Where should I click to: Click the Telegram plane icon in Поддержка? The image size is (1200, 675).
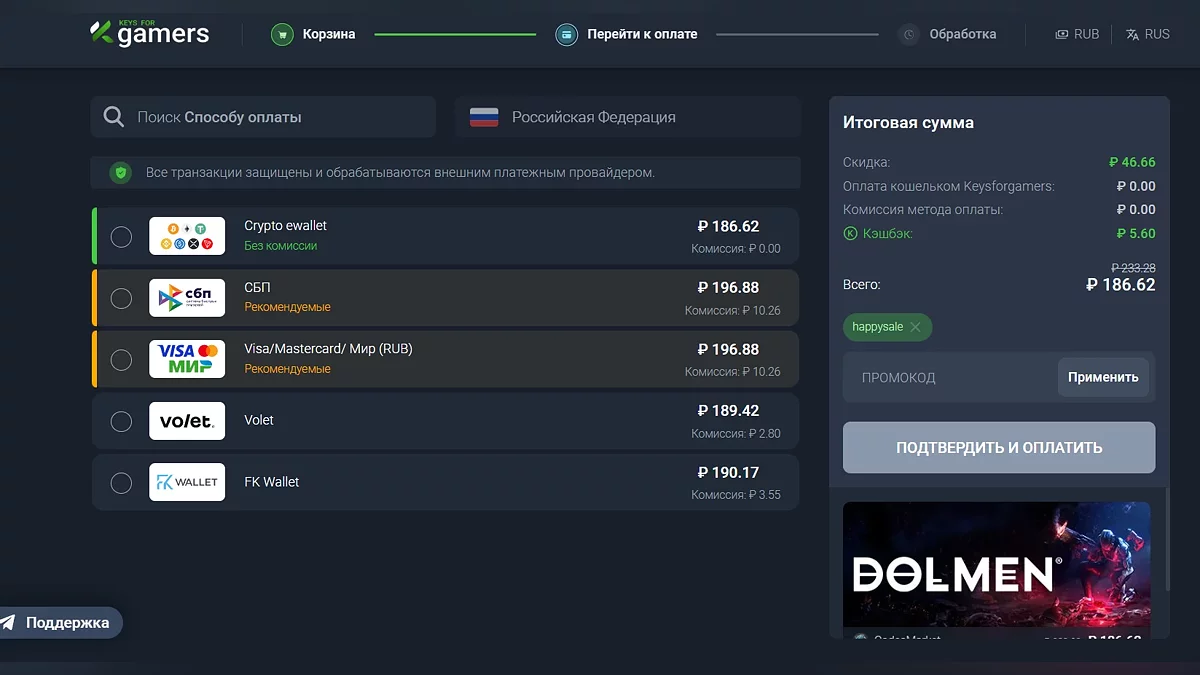pos(8,623)
